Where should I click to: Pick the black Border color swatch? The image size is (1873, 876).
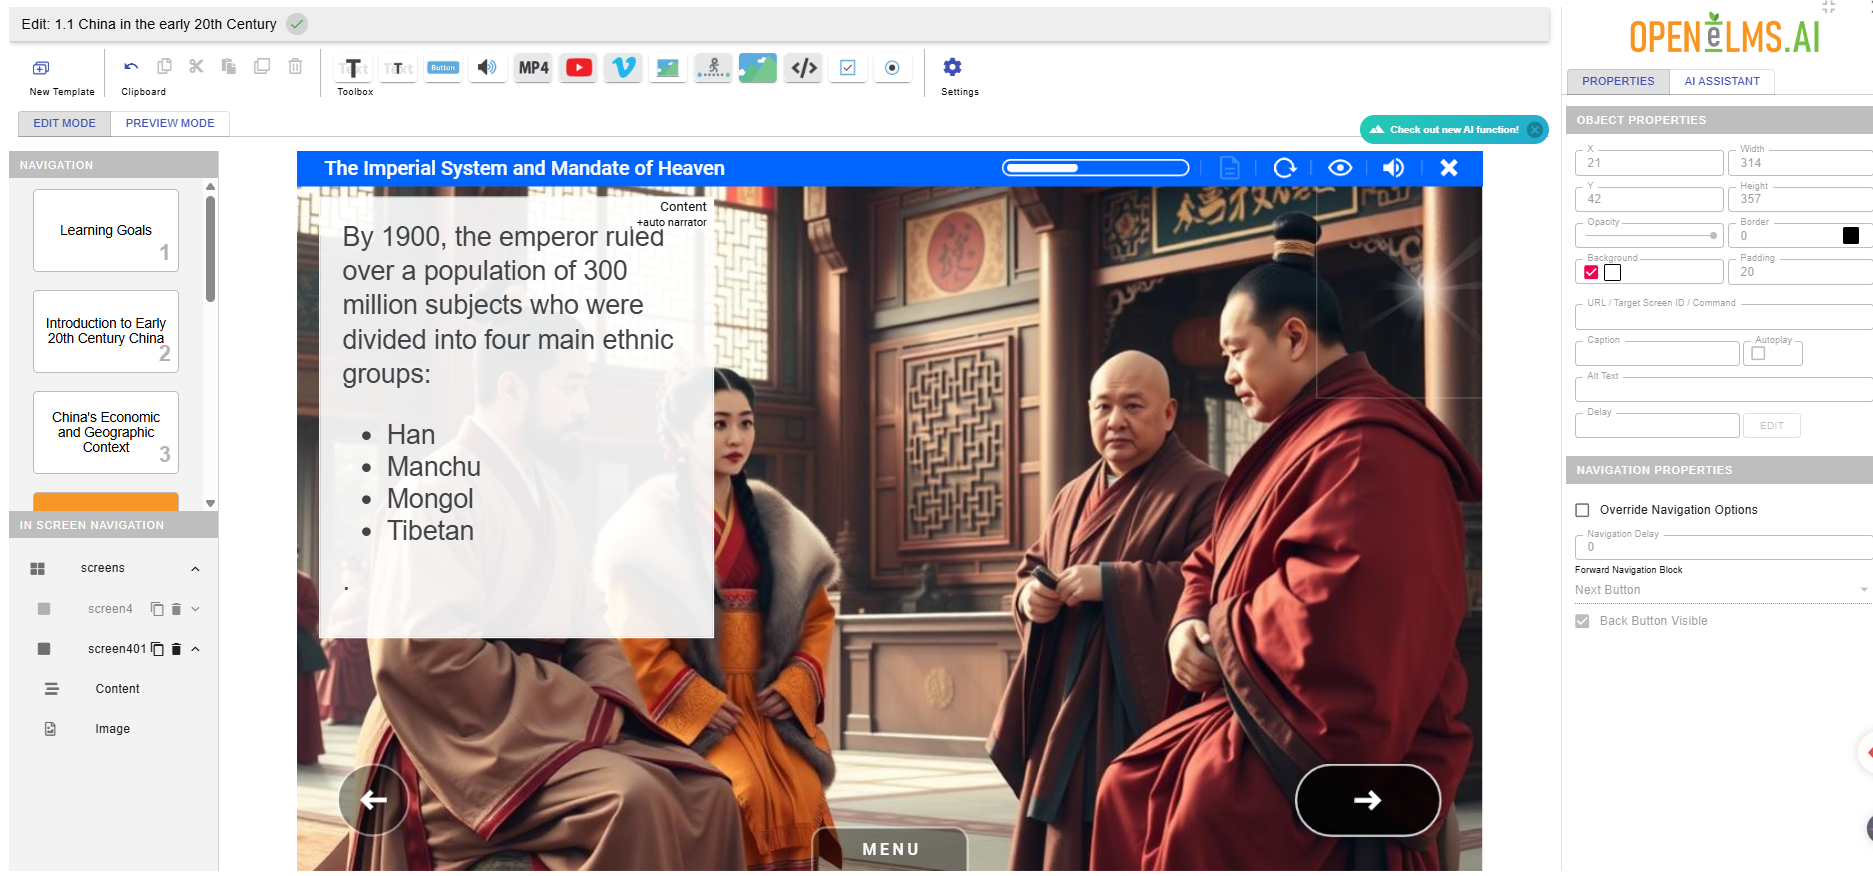[1851, 236]
